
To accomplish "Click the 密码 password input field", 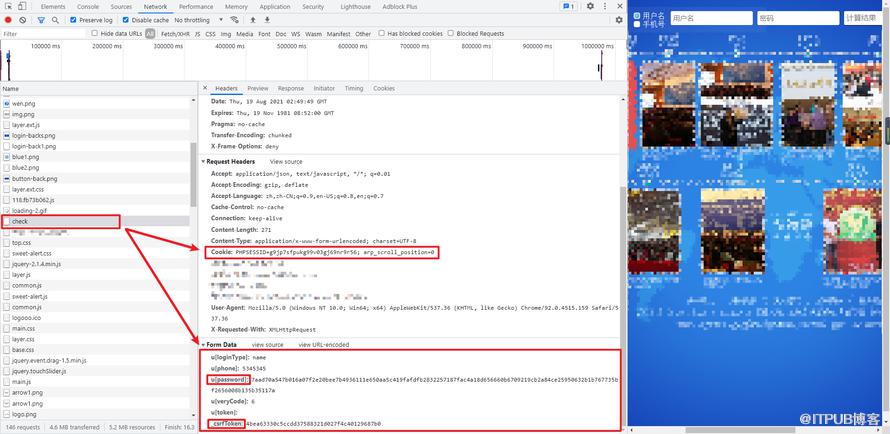I will coord(798,18).
